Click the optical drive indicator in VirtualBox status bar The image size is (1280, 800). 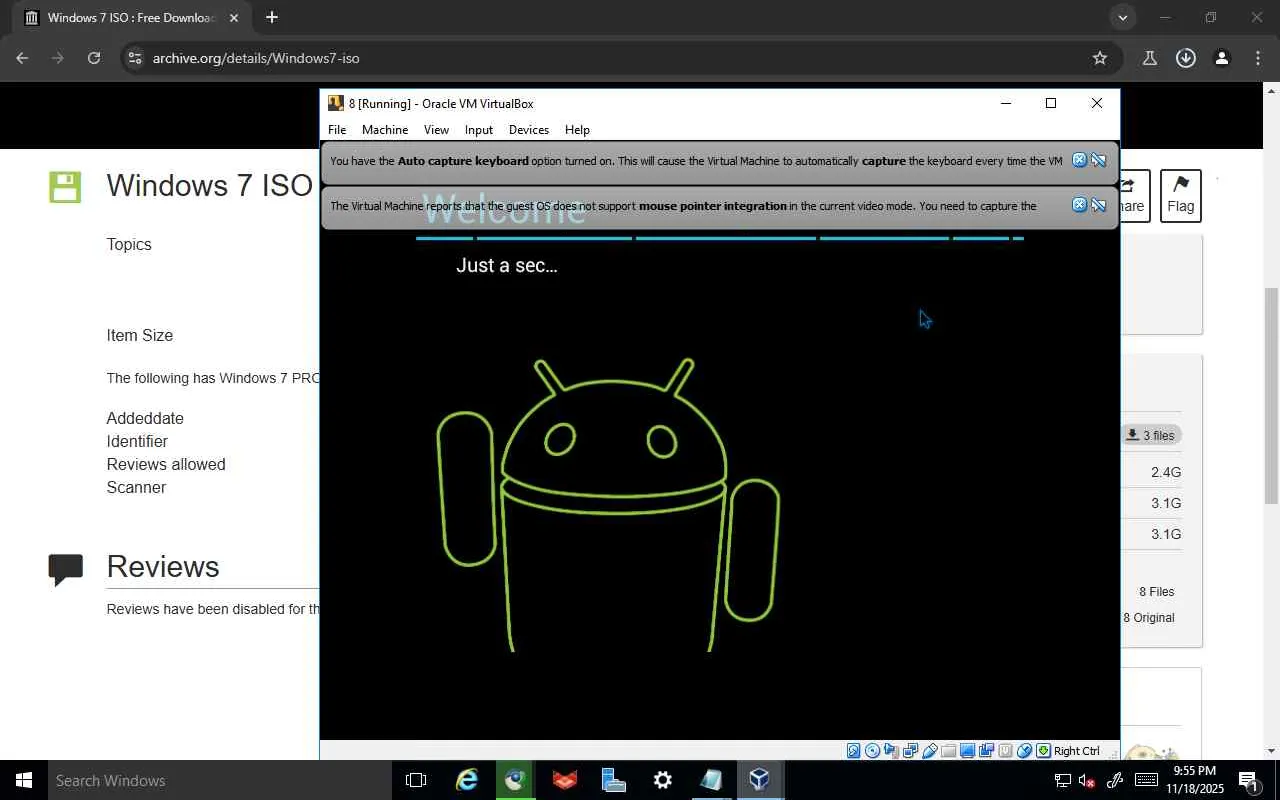pos(872,751)
